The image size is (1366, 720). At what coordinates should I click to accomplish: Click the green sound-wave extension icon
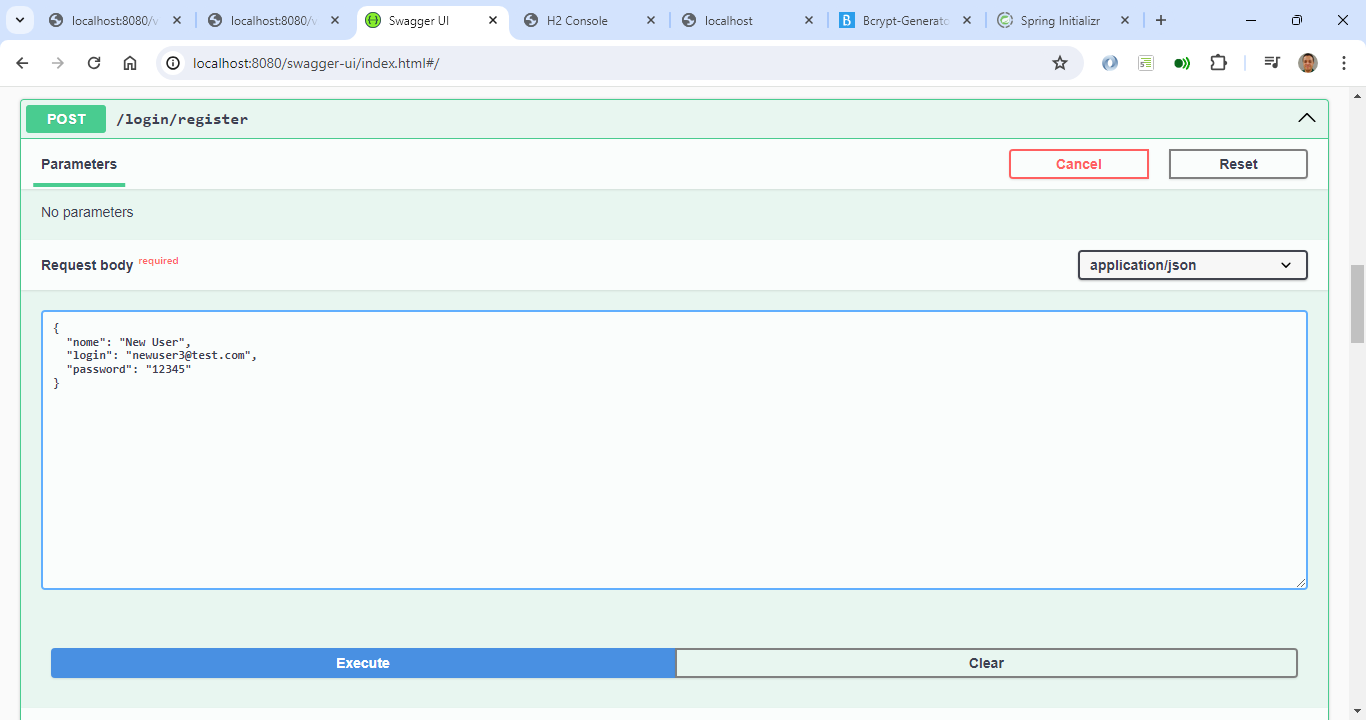[x=1182, y=63]
